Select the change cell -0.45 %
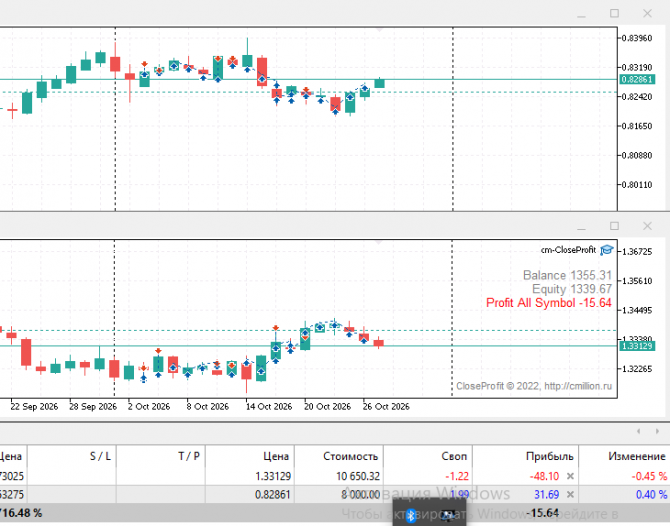This screenshot has width=670, height=526. [649, 476]
